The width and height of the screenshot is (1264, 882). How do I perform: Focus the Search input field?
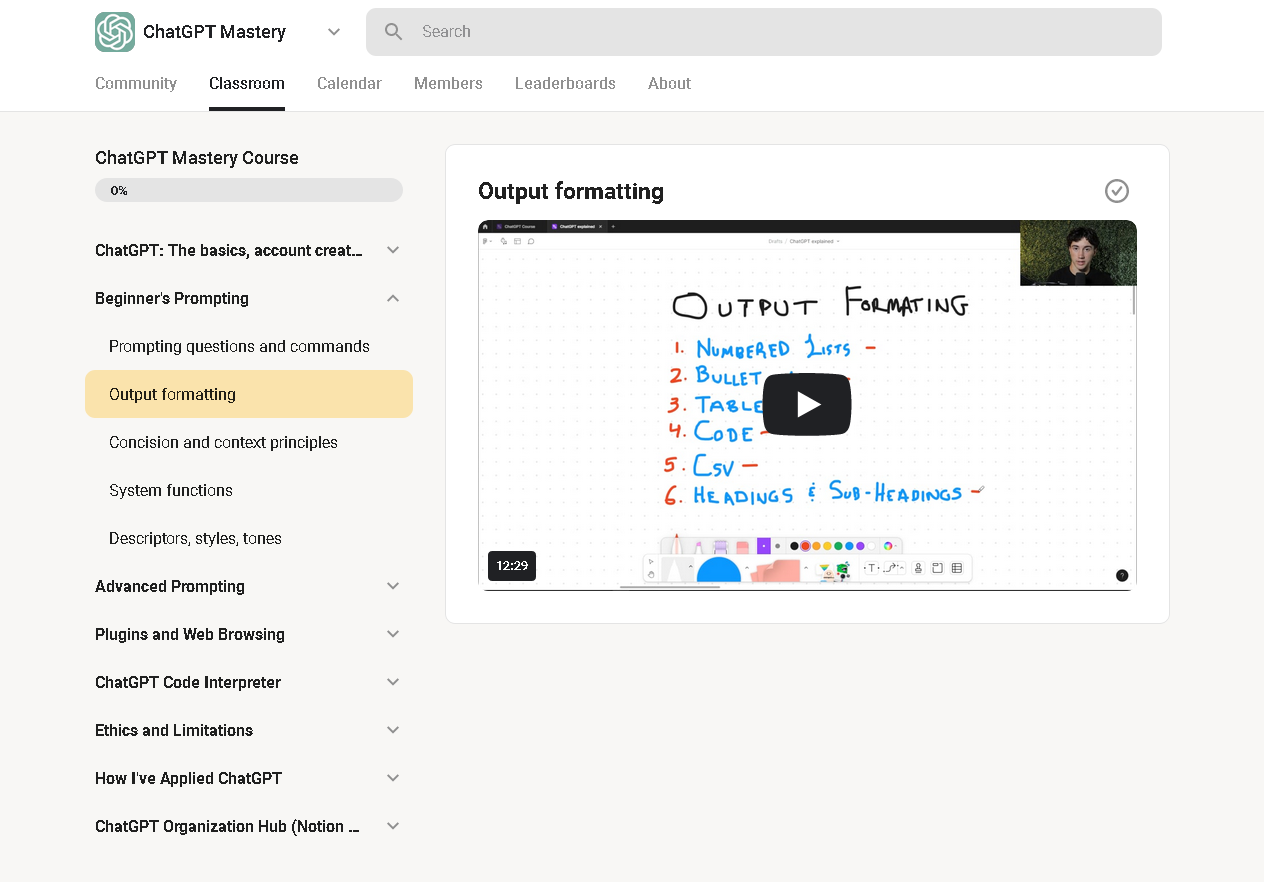coord(764,32)
